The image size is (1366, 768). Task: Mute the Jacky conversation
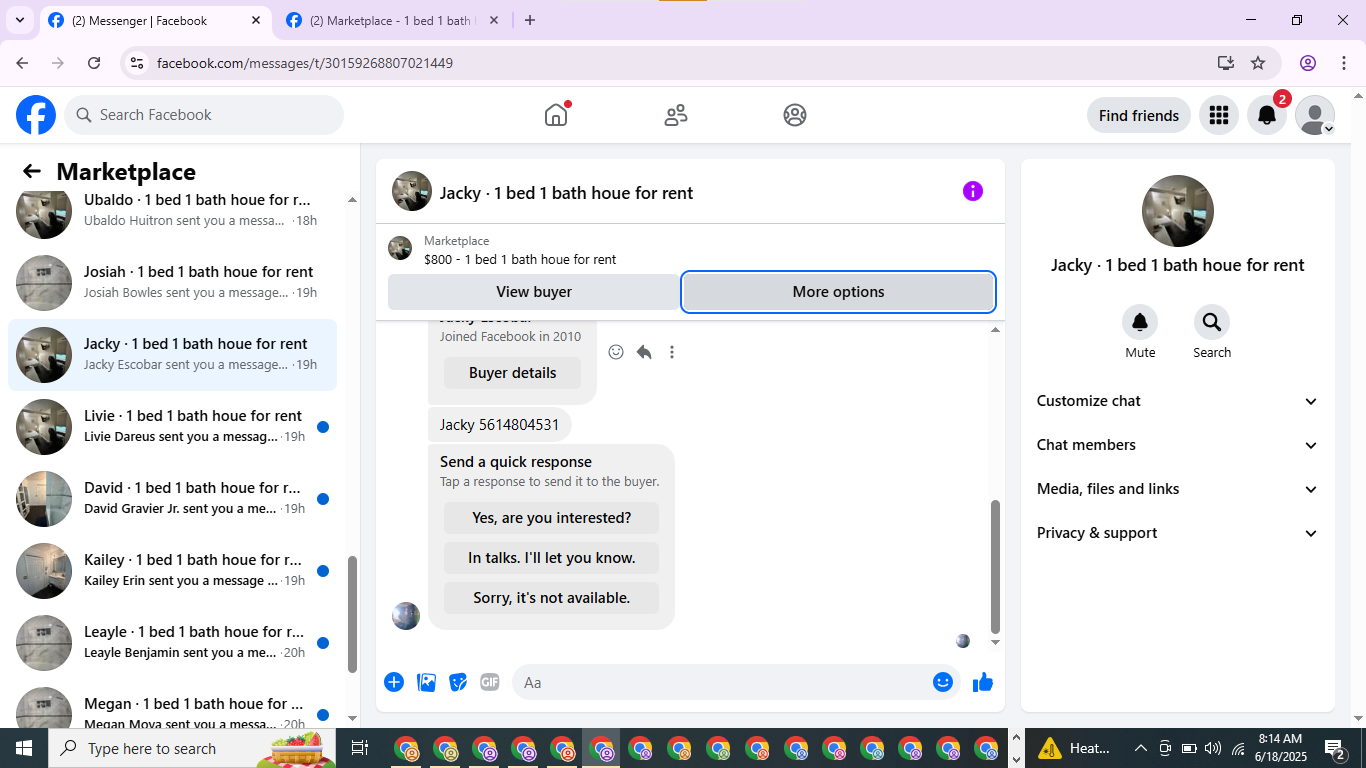1140,322
